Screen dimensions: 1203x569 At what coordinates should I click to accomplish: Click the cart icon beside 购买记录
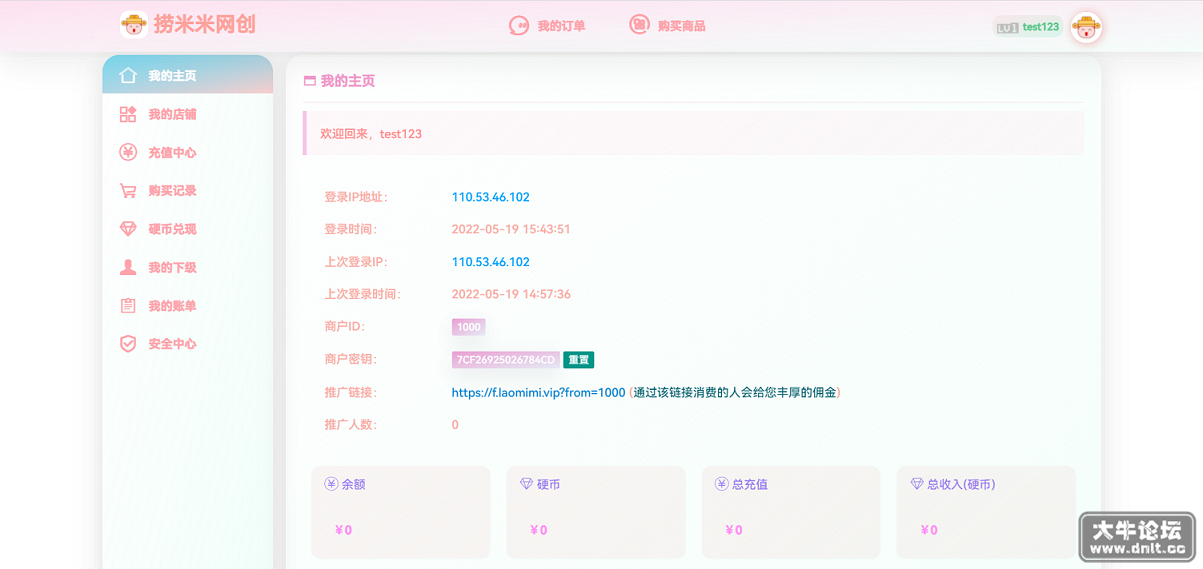[128, 190]
